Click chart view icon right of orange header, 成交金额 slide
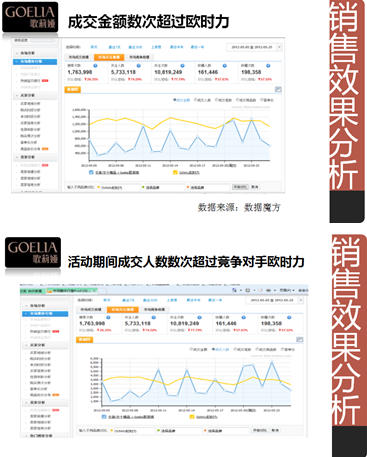The height and width of the screenshot is (457, 367). point(278,89)
